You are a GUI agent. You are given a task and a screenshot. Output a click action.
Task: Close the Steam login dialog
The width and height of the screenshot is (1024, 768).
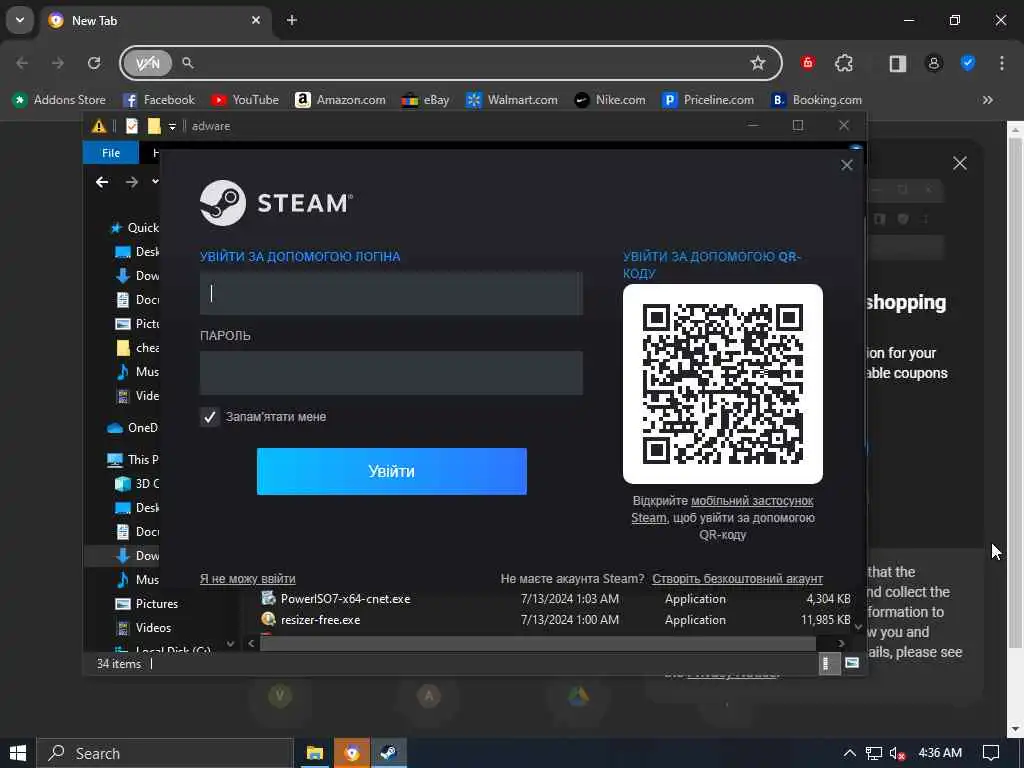point(846,165)
